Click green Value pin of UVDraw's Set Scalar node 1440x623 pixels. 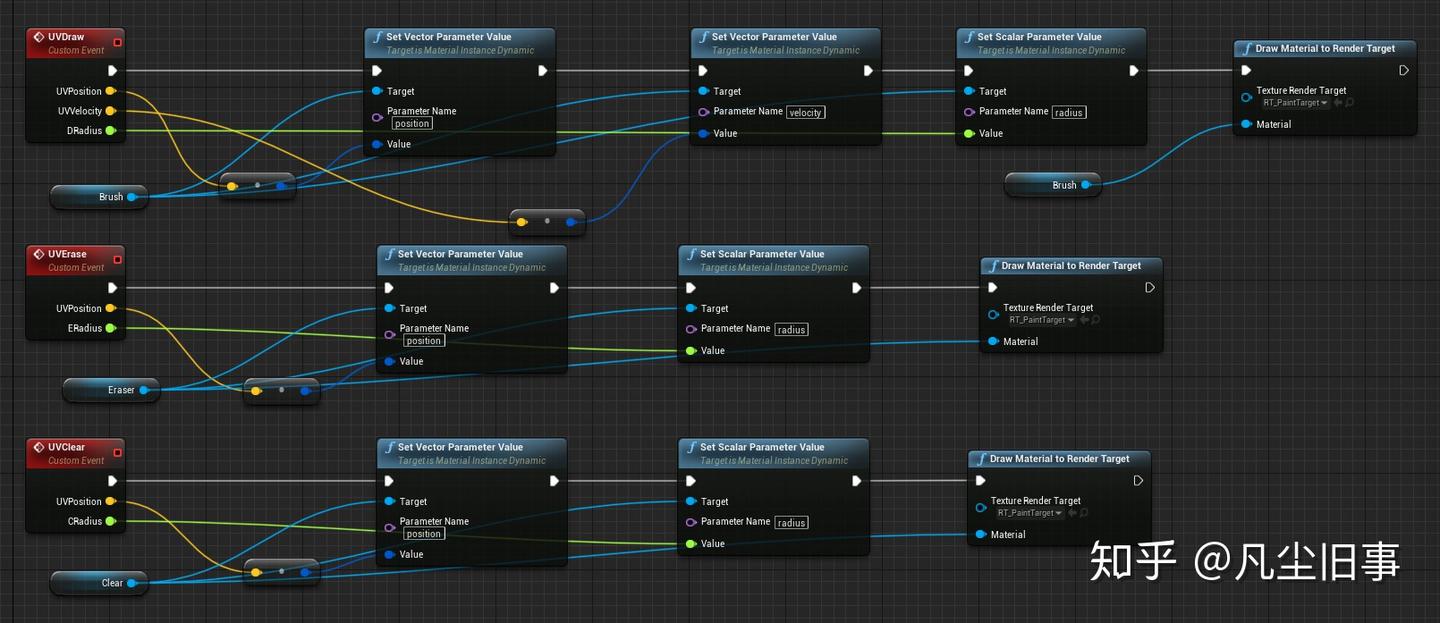click(x=969, y=133)
